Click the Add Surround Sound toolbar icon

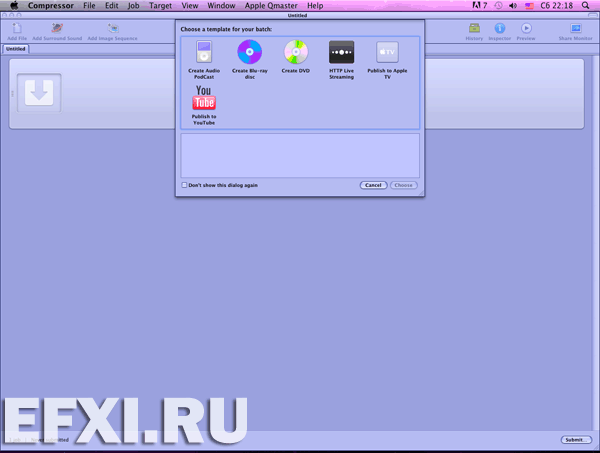[x=58, y=29]
